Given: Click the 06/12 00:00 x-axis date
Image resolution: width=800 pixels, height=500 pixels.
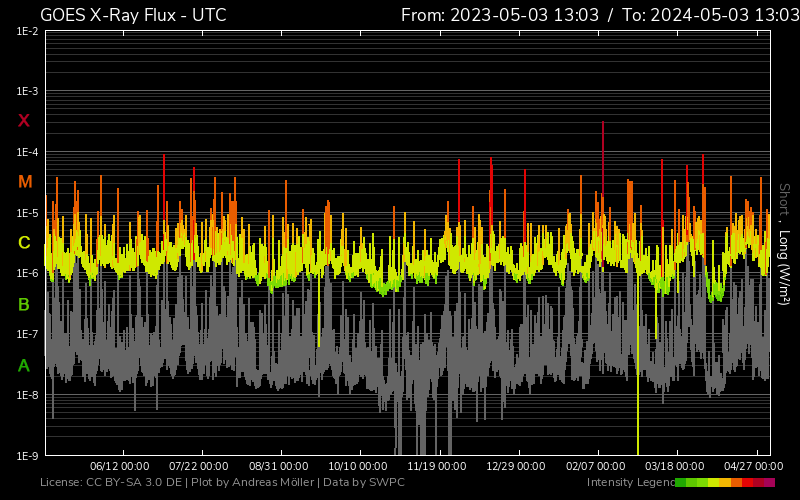Looking at the screenshot, I should pyautogui.click(x=119, y=466).
